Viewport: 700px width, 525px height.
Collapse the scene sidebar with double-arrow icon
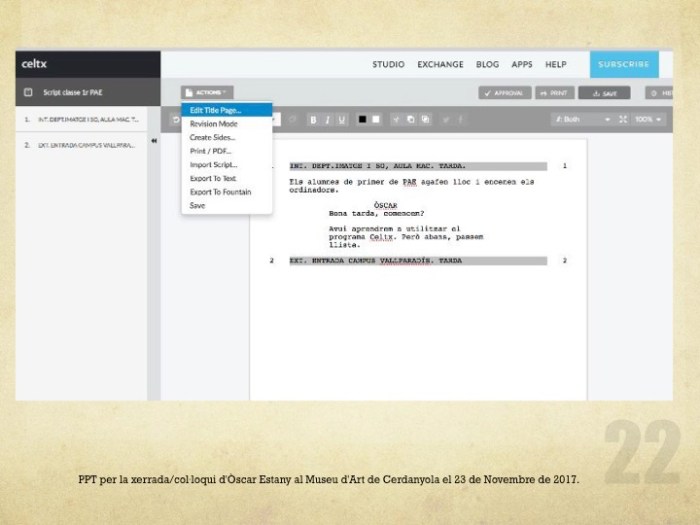click(154, 141)
